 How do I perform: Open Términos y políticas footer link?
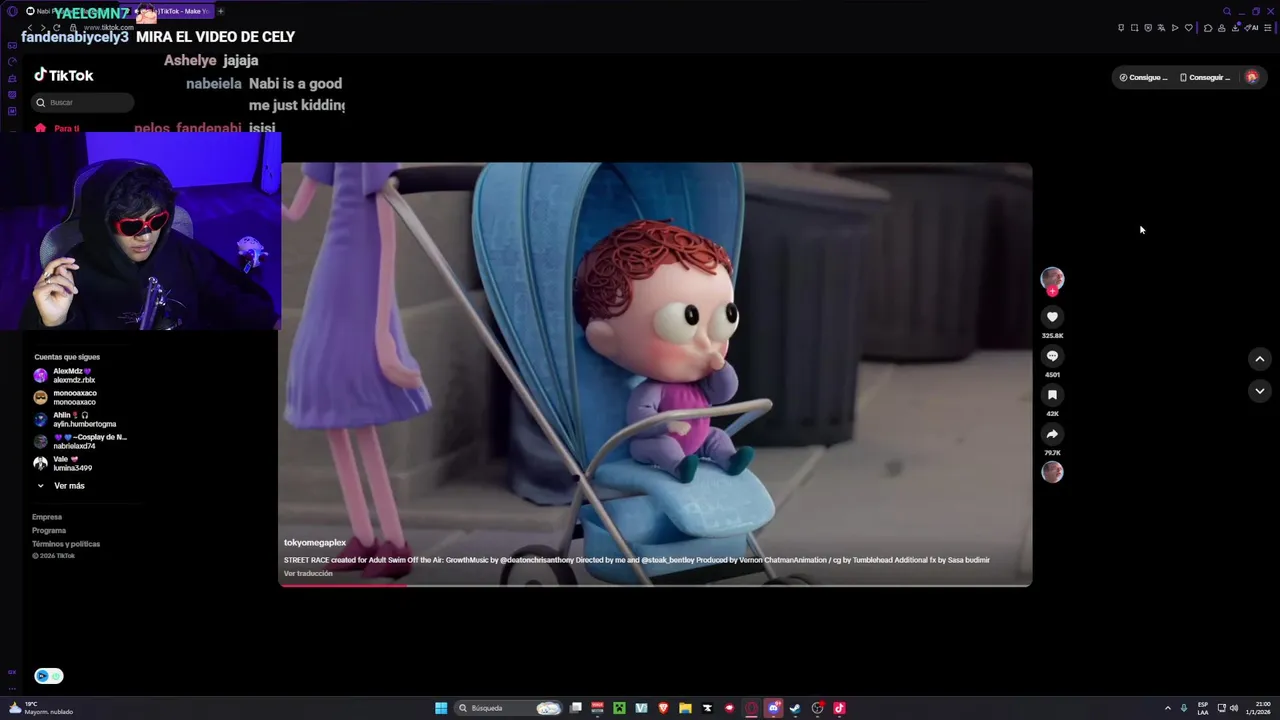click(x=66, y=544)
